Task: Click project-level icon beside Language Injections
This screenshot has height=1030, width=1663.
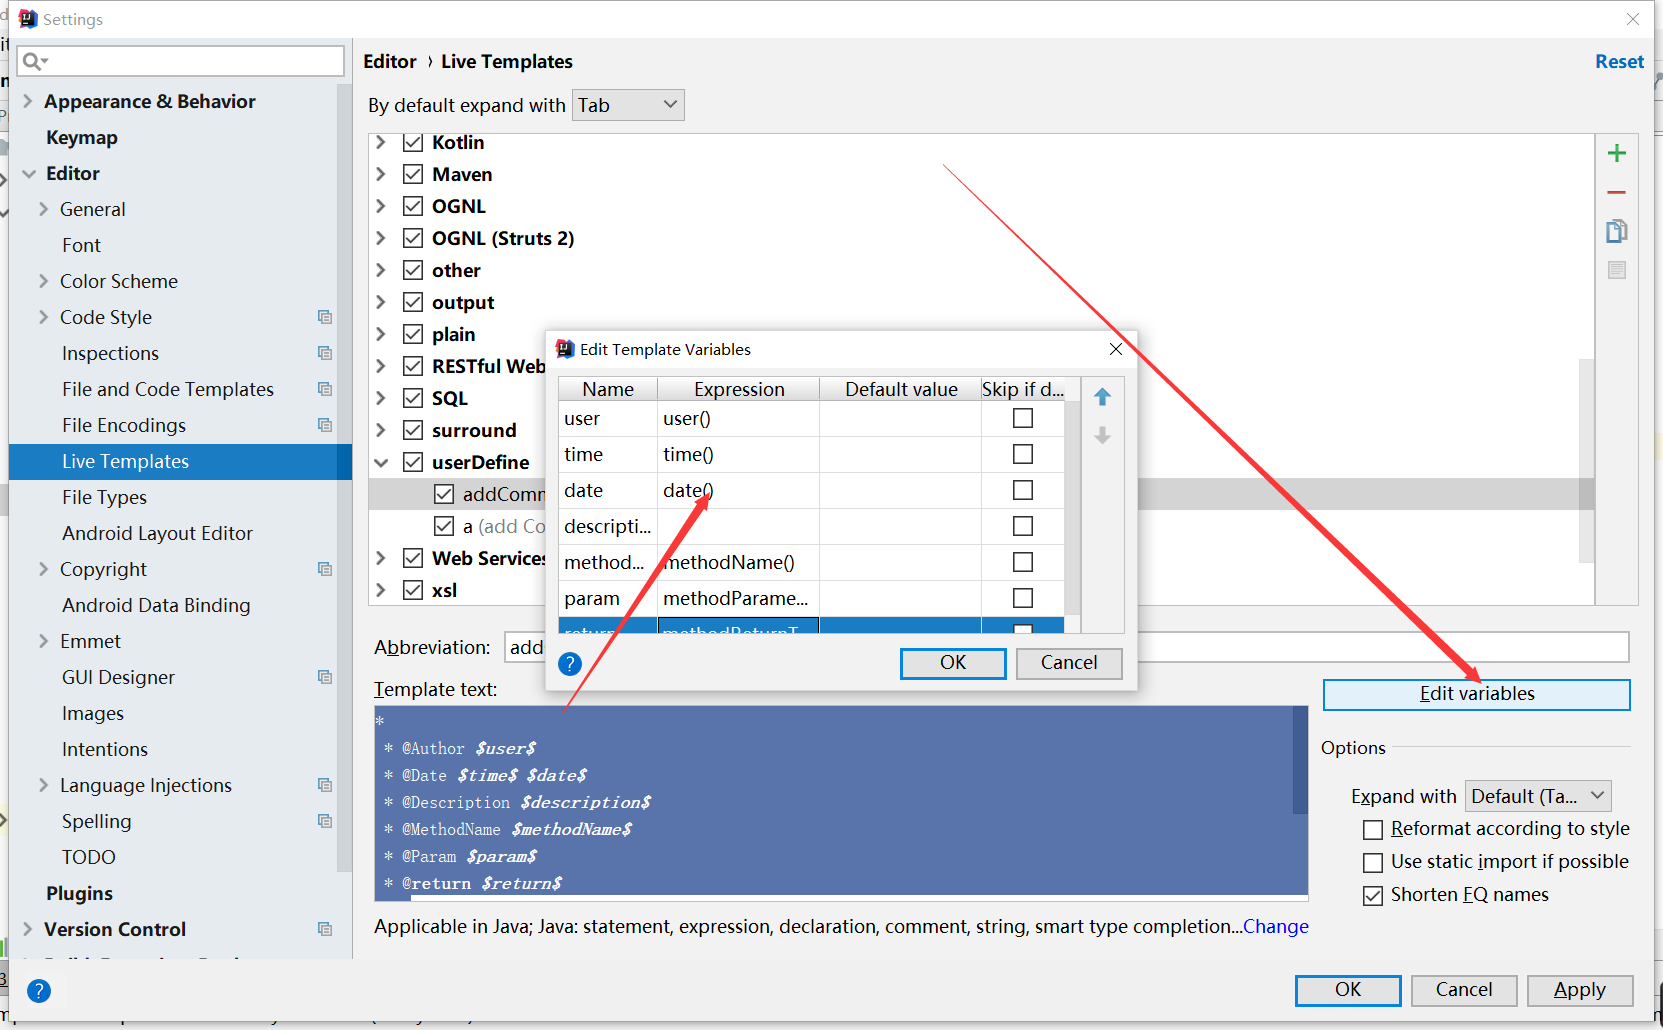Action: (325, 785)
